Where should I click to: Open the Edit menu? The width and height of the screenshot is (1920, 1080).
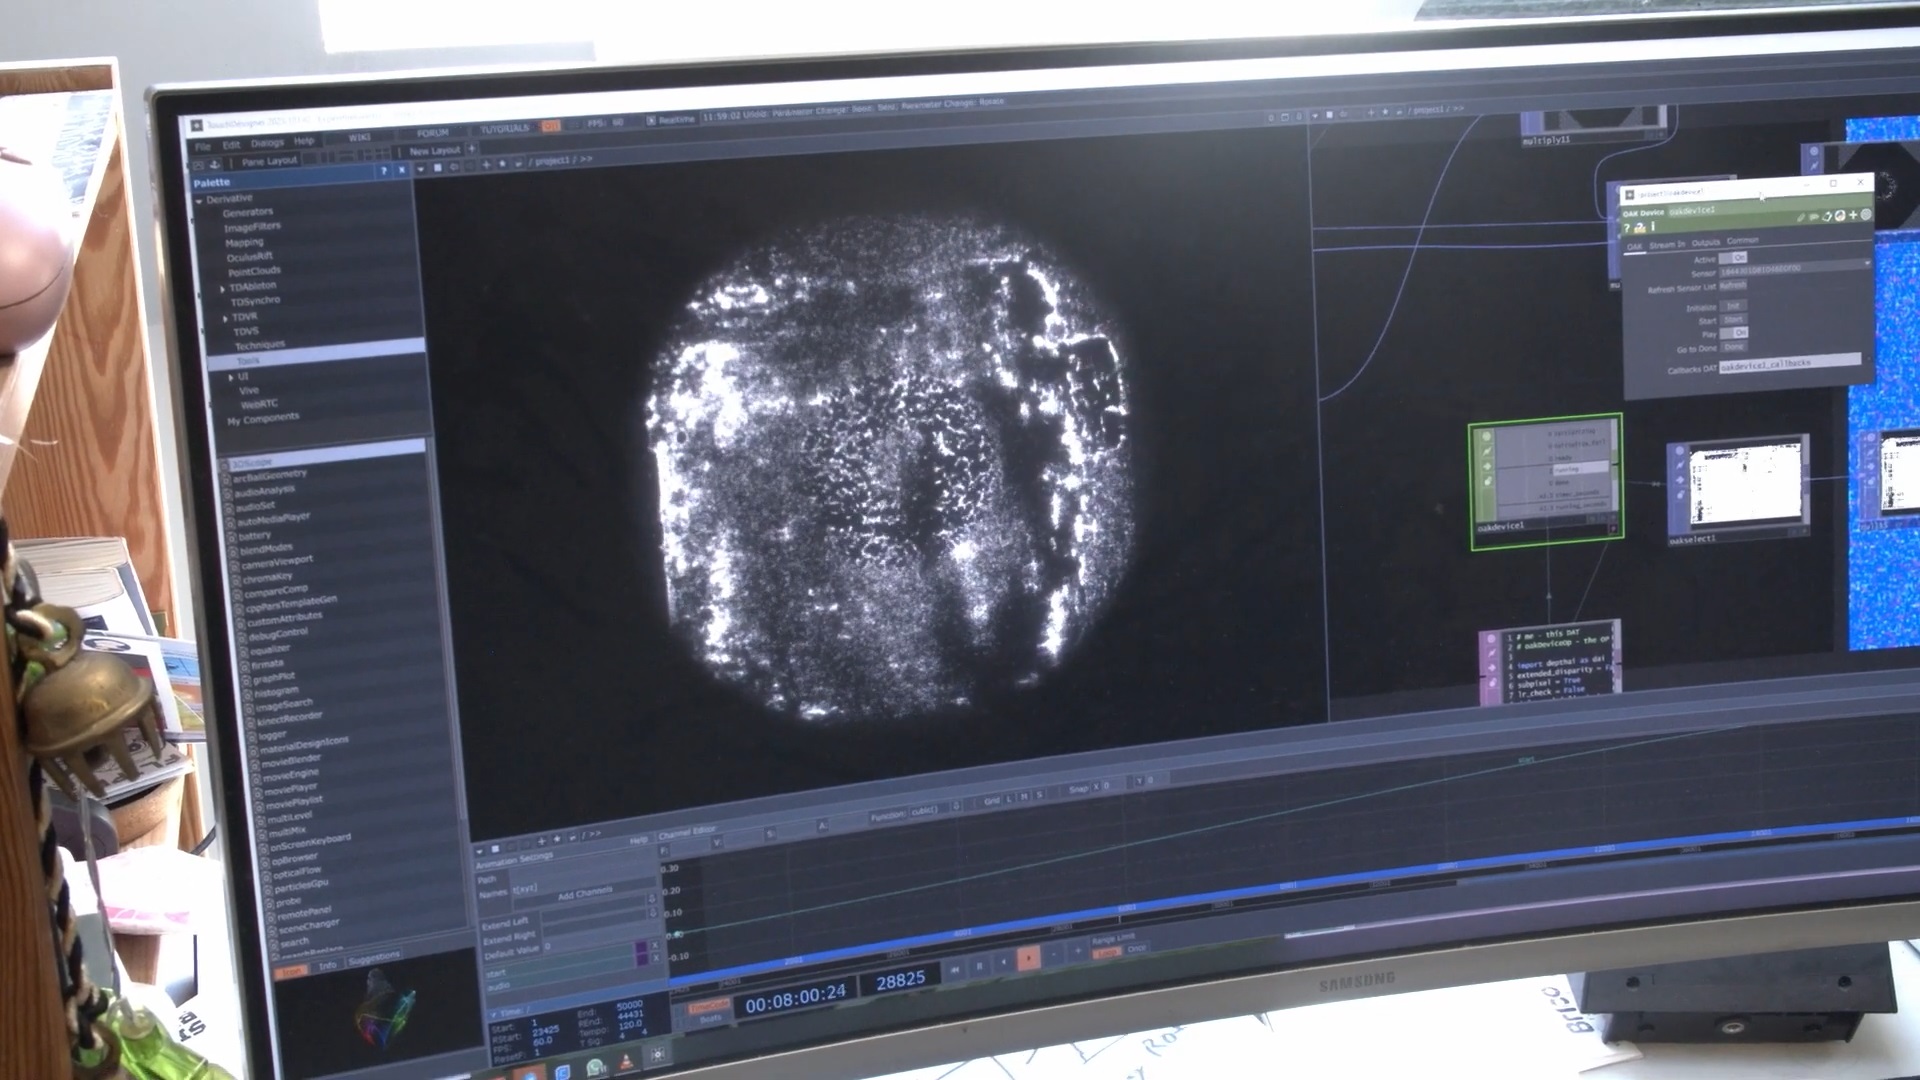pyautogui.click(x=231, y=145)
